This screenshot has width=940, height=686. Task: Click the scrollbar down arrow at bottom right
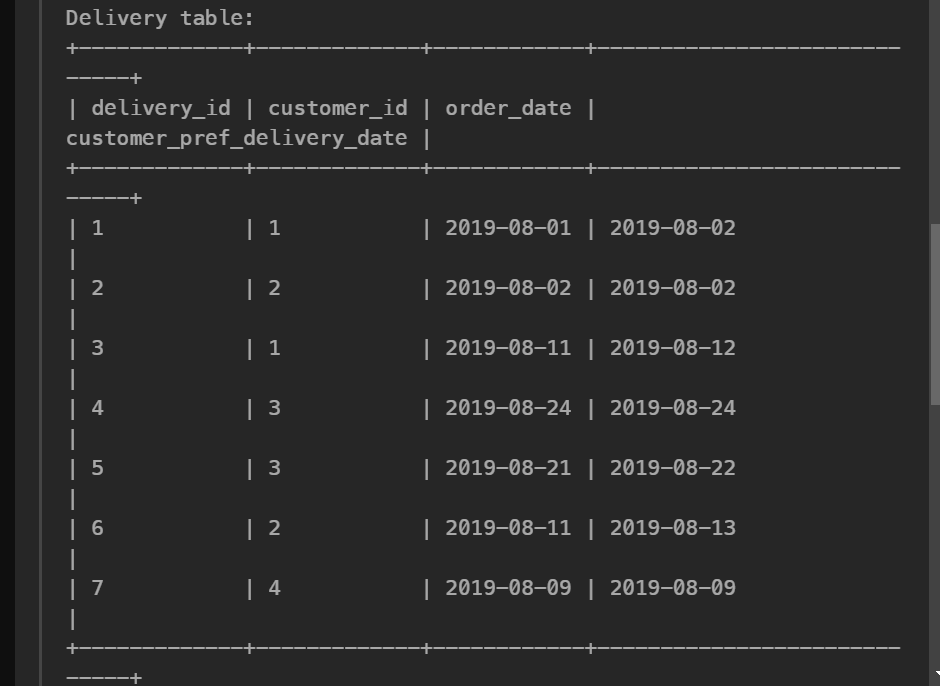(936, 675)
